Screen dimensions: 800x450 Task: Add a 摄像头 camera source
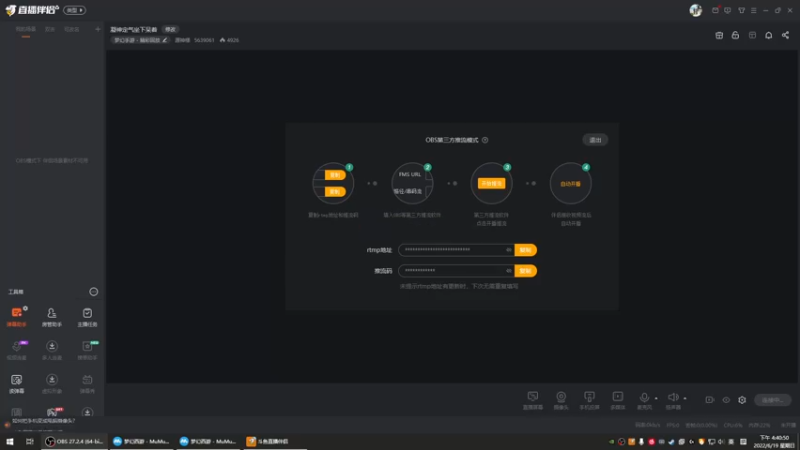(x=561, y=401)
